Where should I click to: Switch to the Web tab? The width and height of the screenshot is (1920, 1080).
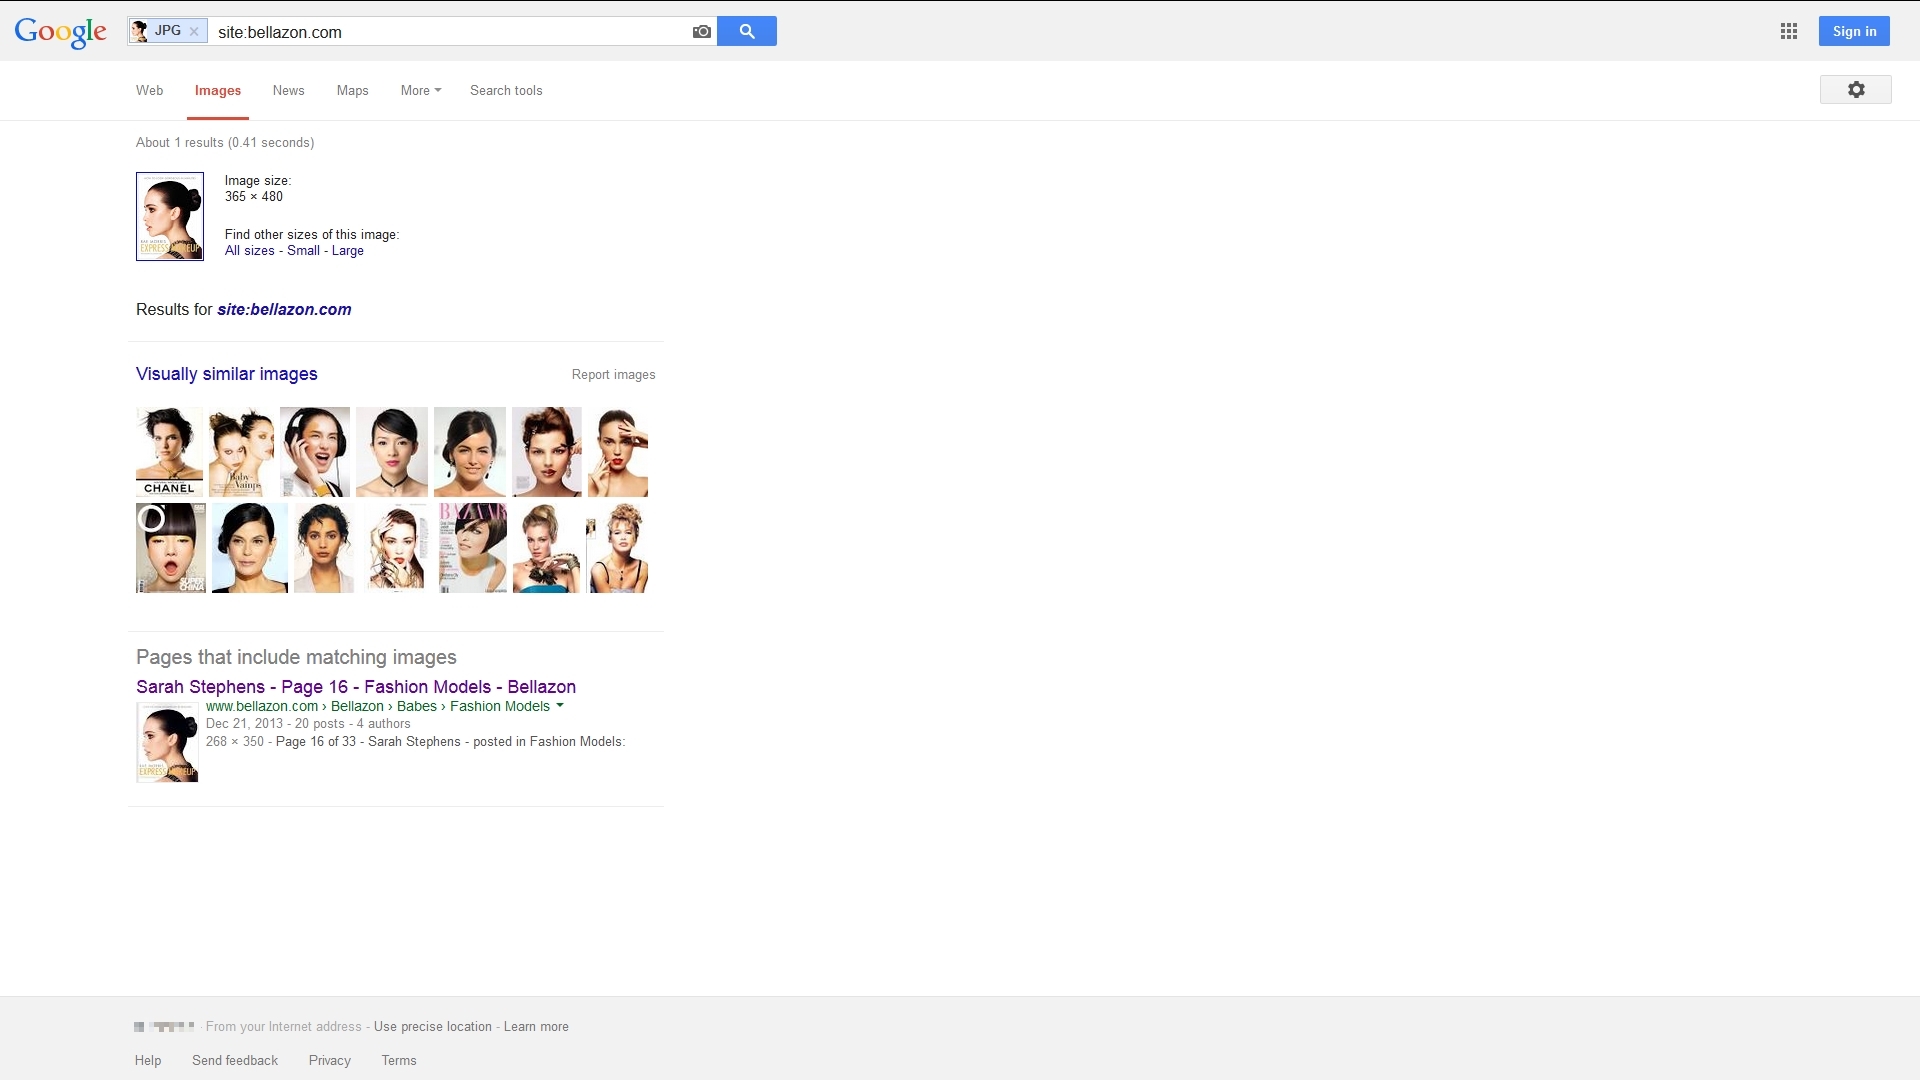tap(149, 91)
